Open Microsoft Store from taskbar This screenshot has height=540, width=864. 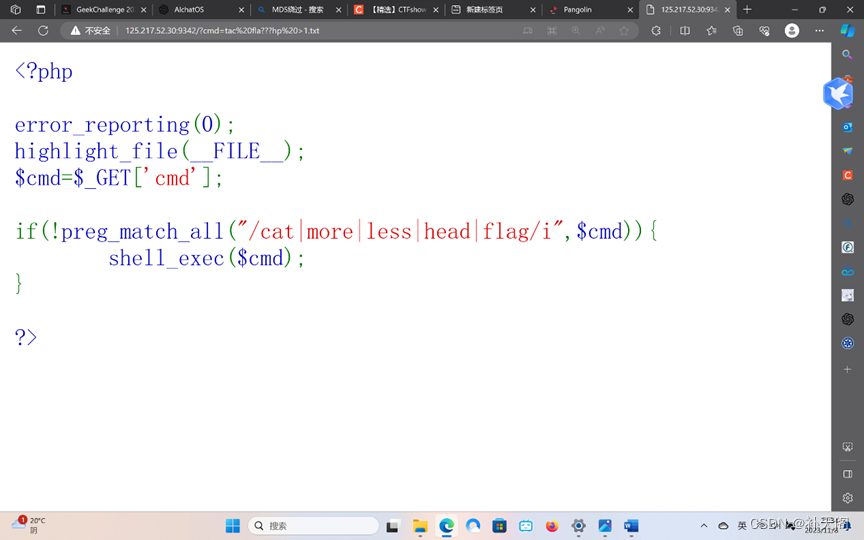(499, 526)
